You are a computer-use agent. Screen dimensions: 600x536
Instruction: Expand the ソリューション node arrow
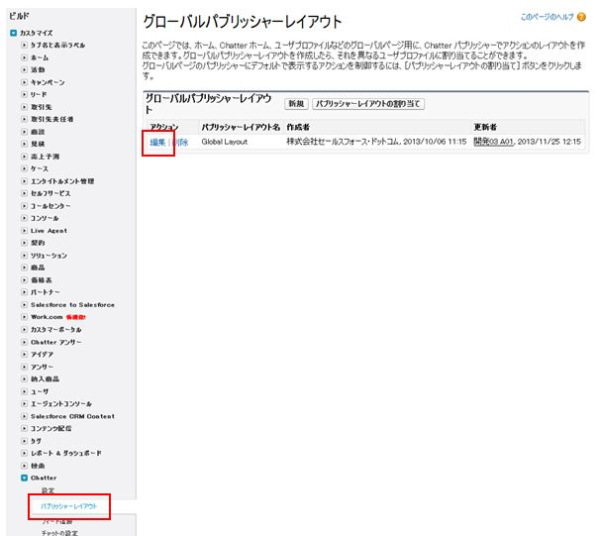[24, 255]
